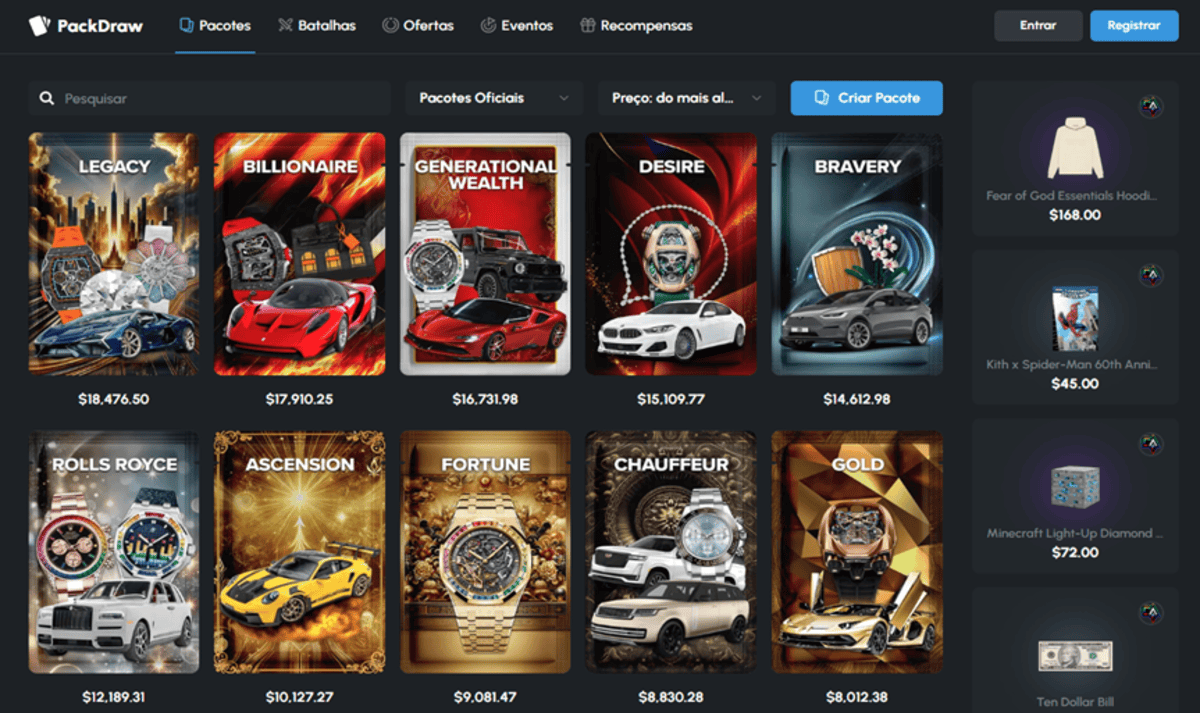Open the Preço sort order dropdown
Viewport: 1200px width, 713px height.
pyautogui.click(x=687, y=98)
